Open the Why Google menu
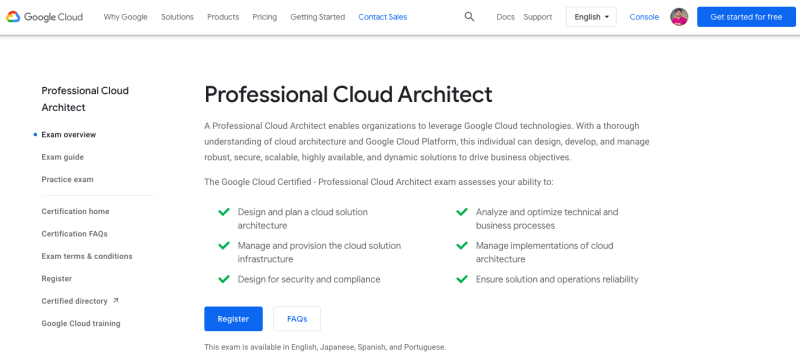Image resolution: width=800 pixels, height=362 pixels. click(x=126, y=17)
